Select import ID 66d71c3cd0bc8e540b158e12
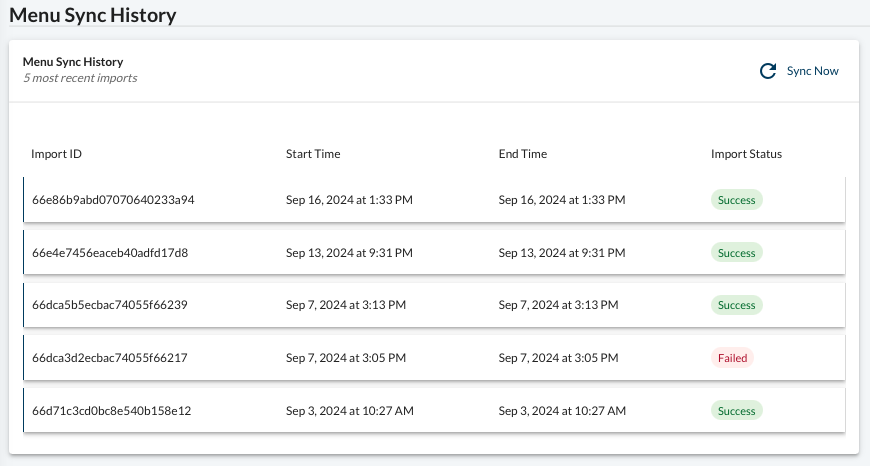 112,411
